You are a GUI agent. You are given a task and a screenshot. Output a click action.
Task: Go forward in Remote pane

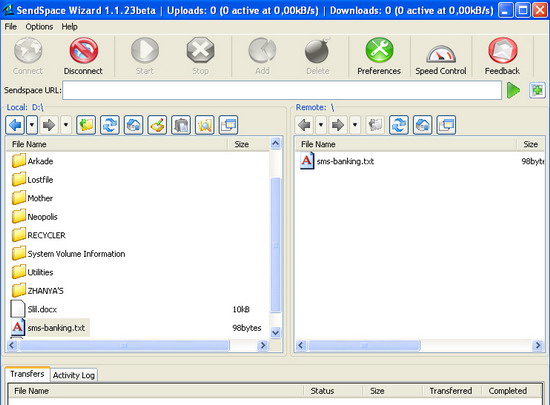(x=338, y=125)
